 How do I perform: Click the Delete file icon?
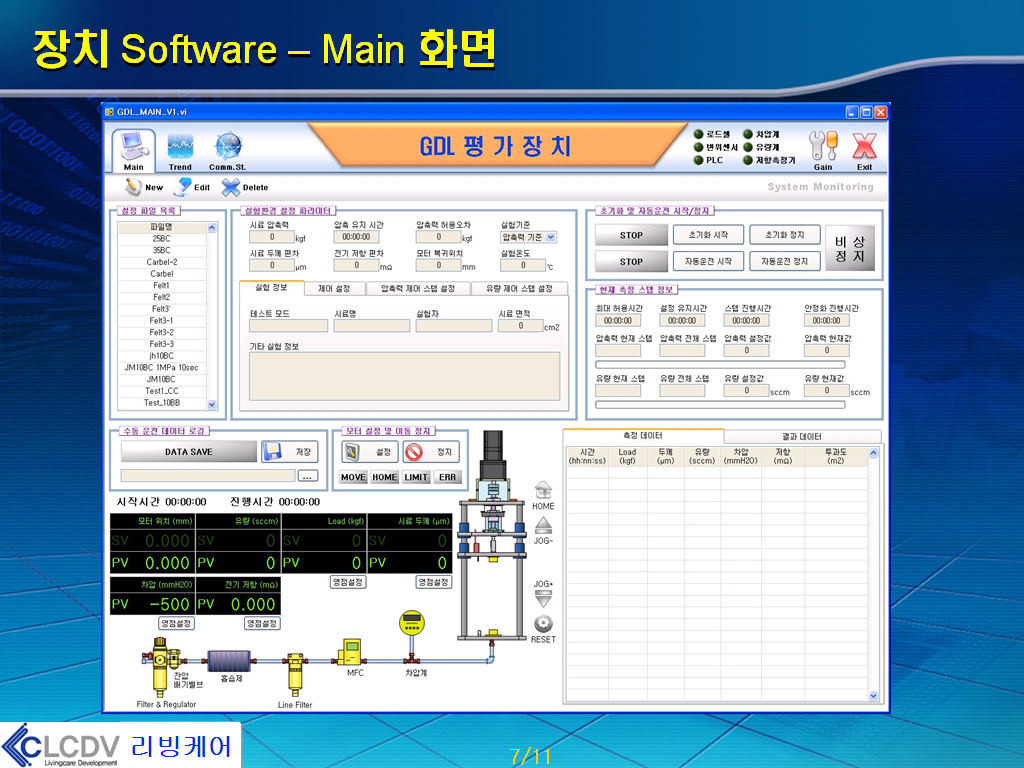[x=231, y=187]
